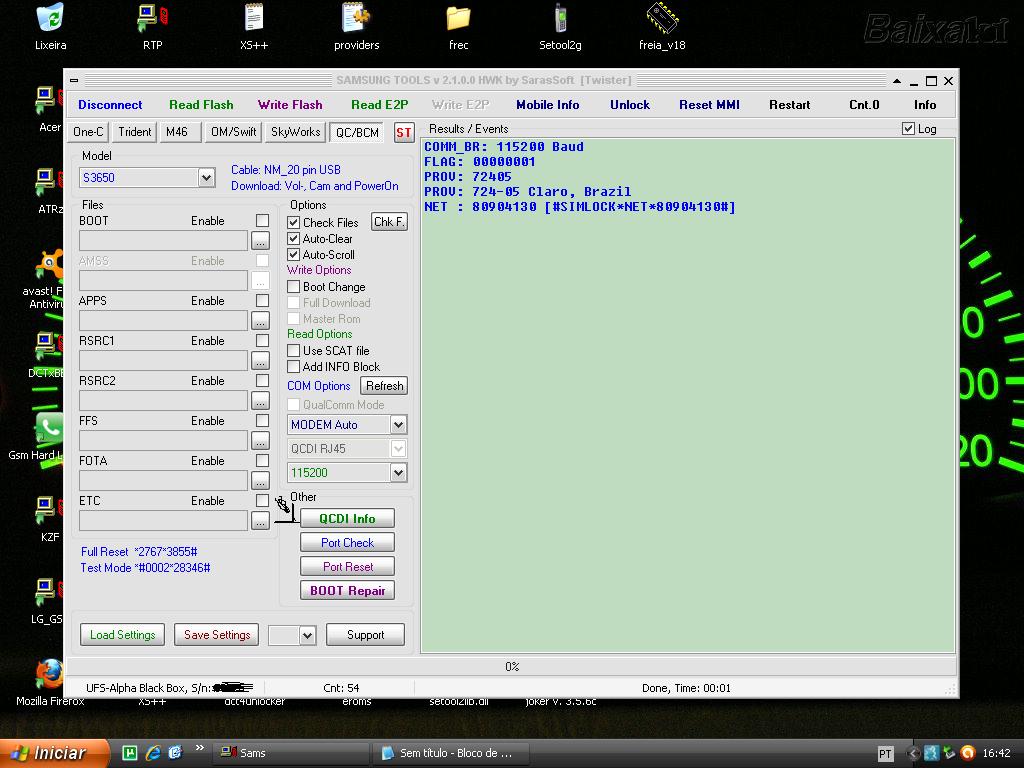1024x768 pixels.
Task: Click Write Flash in the toolbar
Action: point(290,104)
